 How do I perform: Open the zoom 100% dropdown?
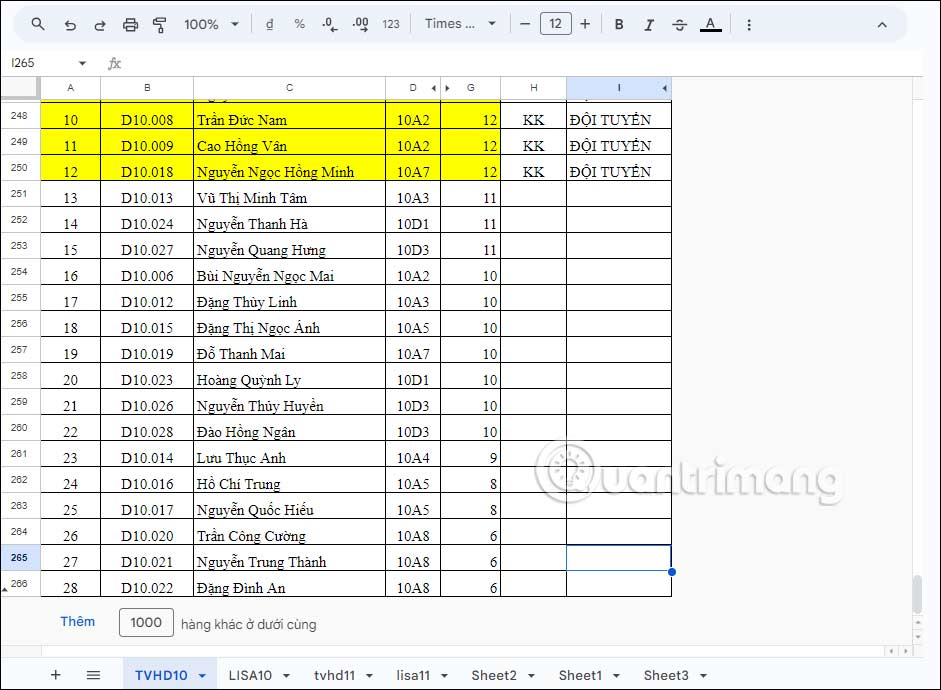pyautogui.click(x=211, y=25)
